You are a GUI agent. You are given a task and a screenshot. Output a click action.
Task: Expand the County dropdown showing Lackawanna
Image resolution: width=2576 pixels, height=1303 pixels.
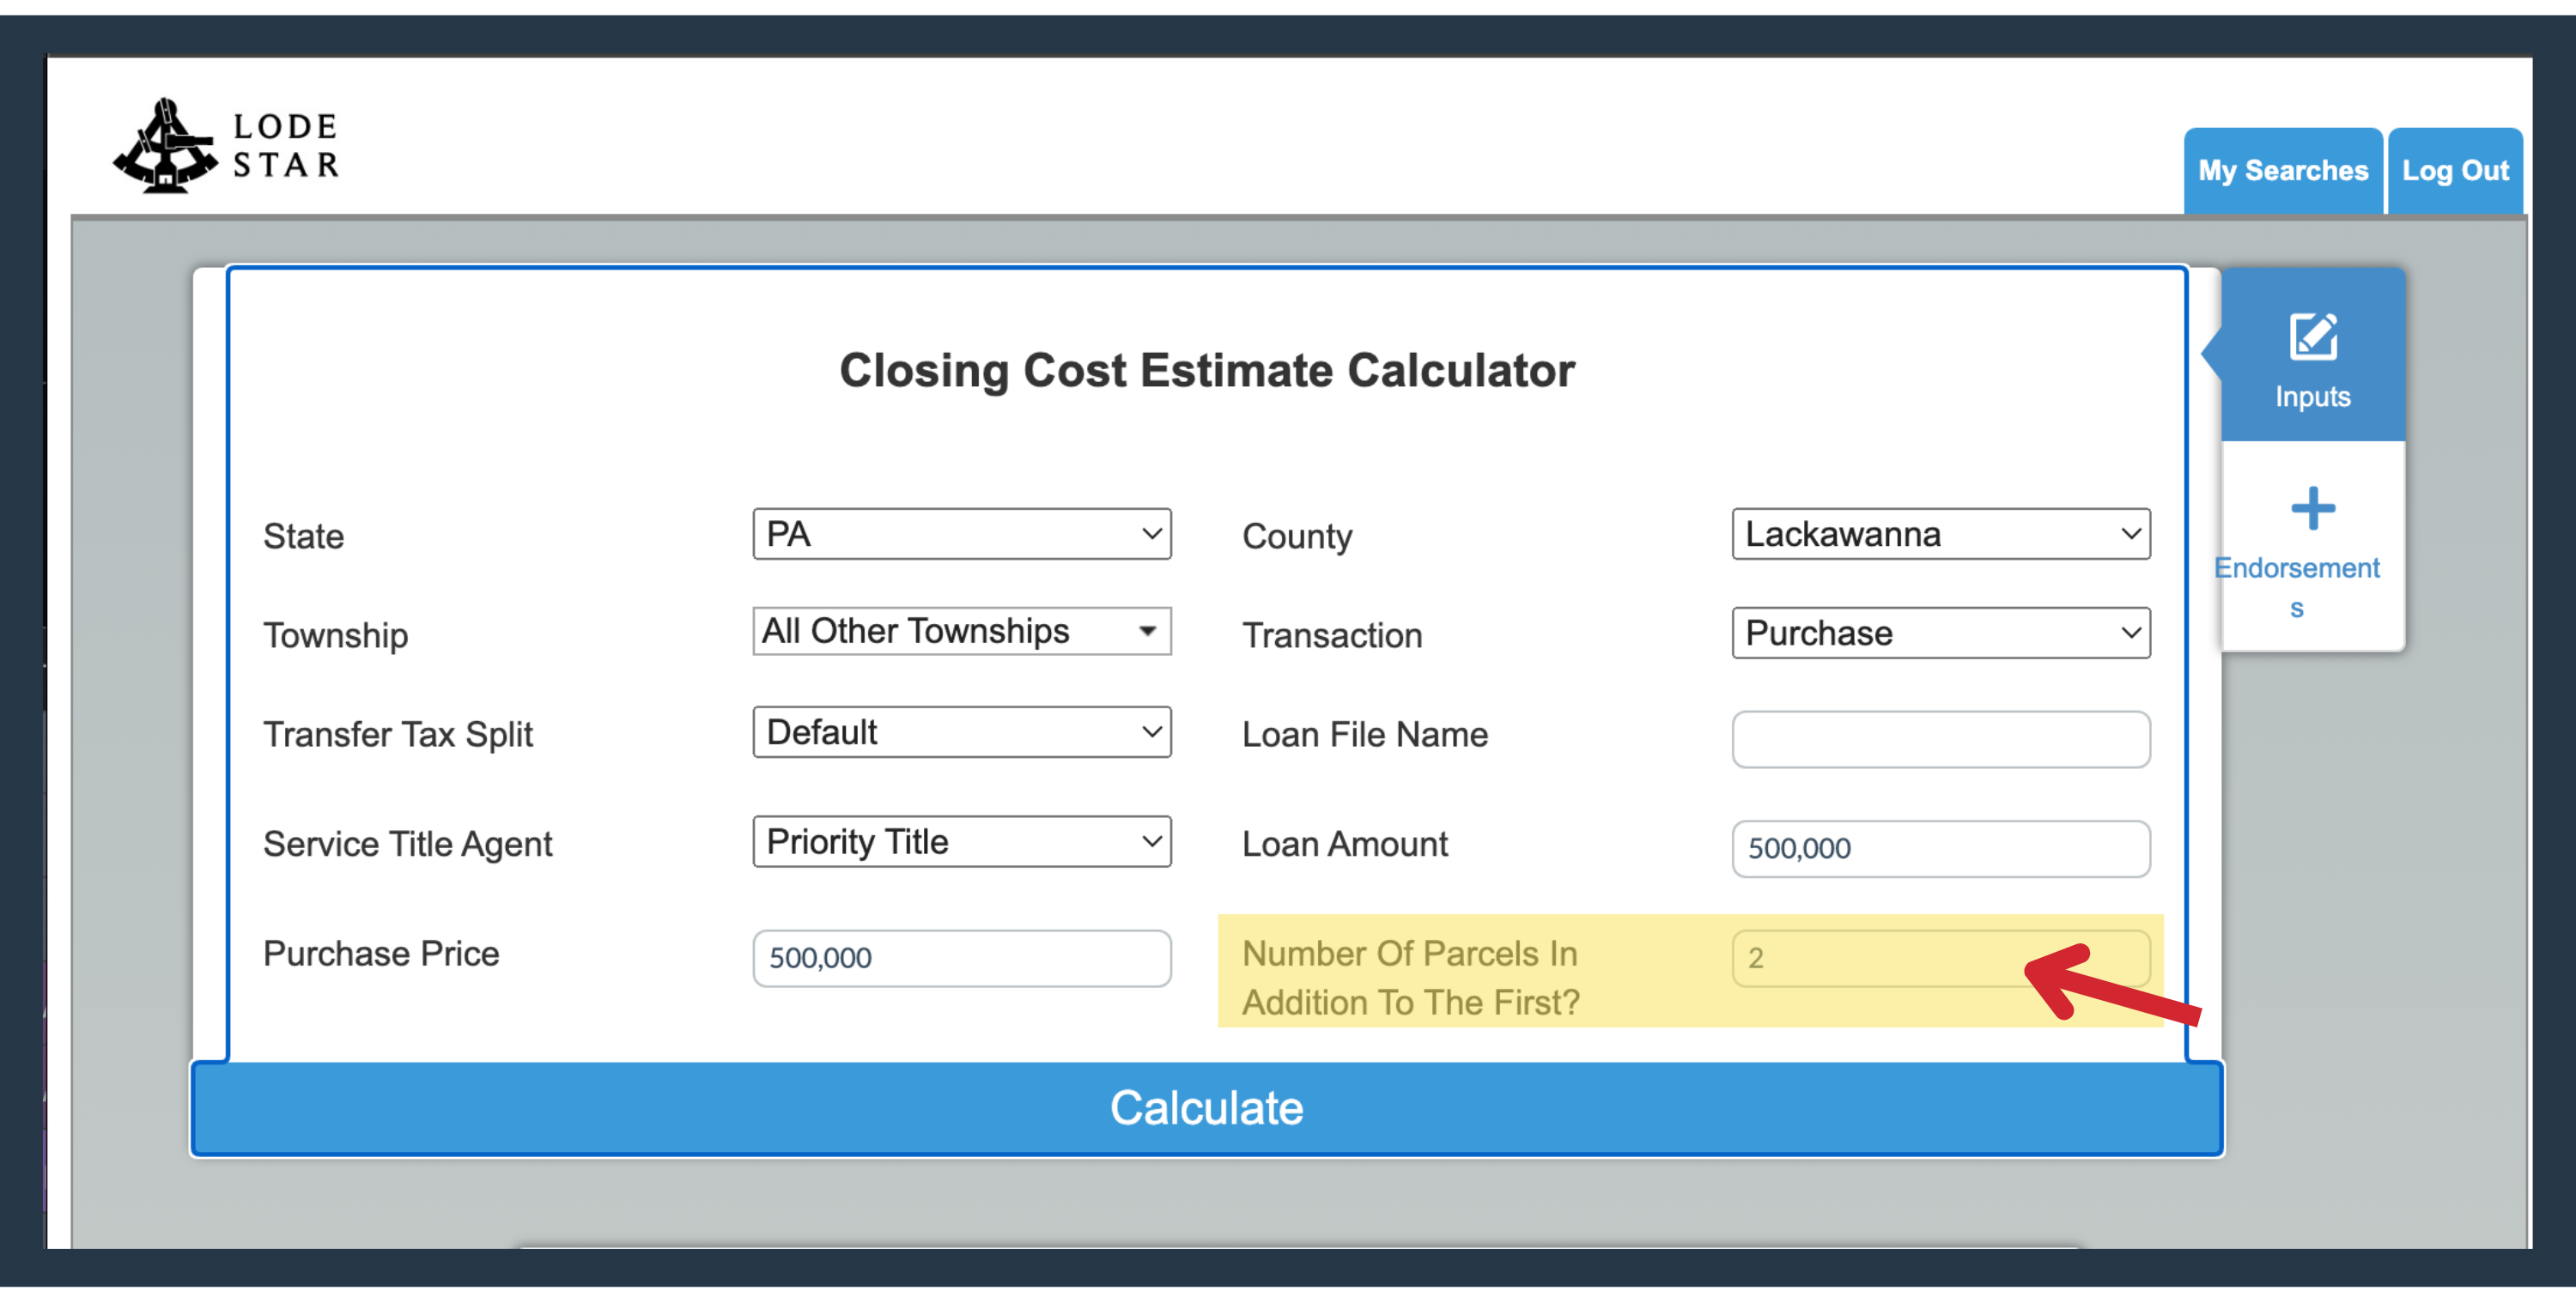pos(1940,534)
